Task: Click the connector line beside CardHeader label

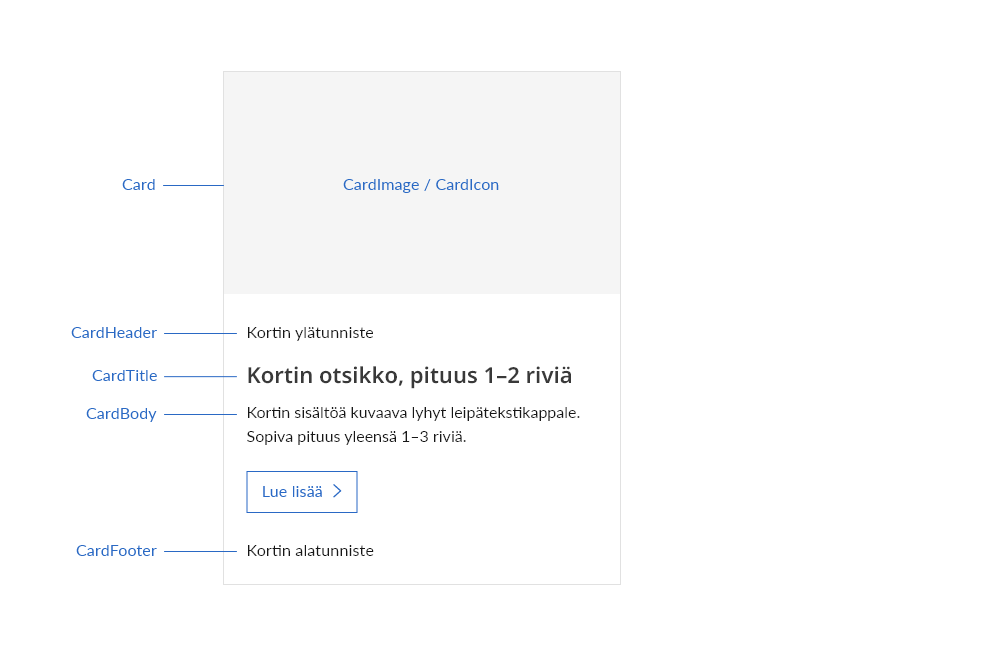Action: tap(200, 333)
